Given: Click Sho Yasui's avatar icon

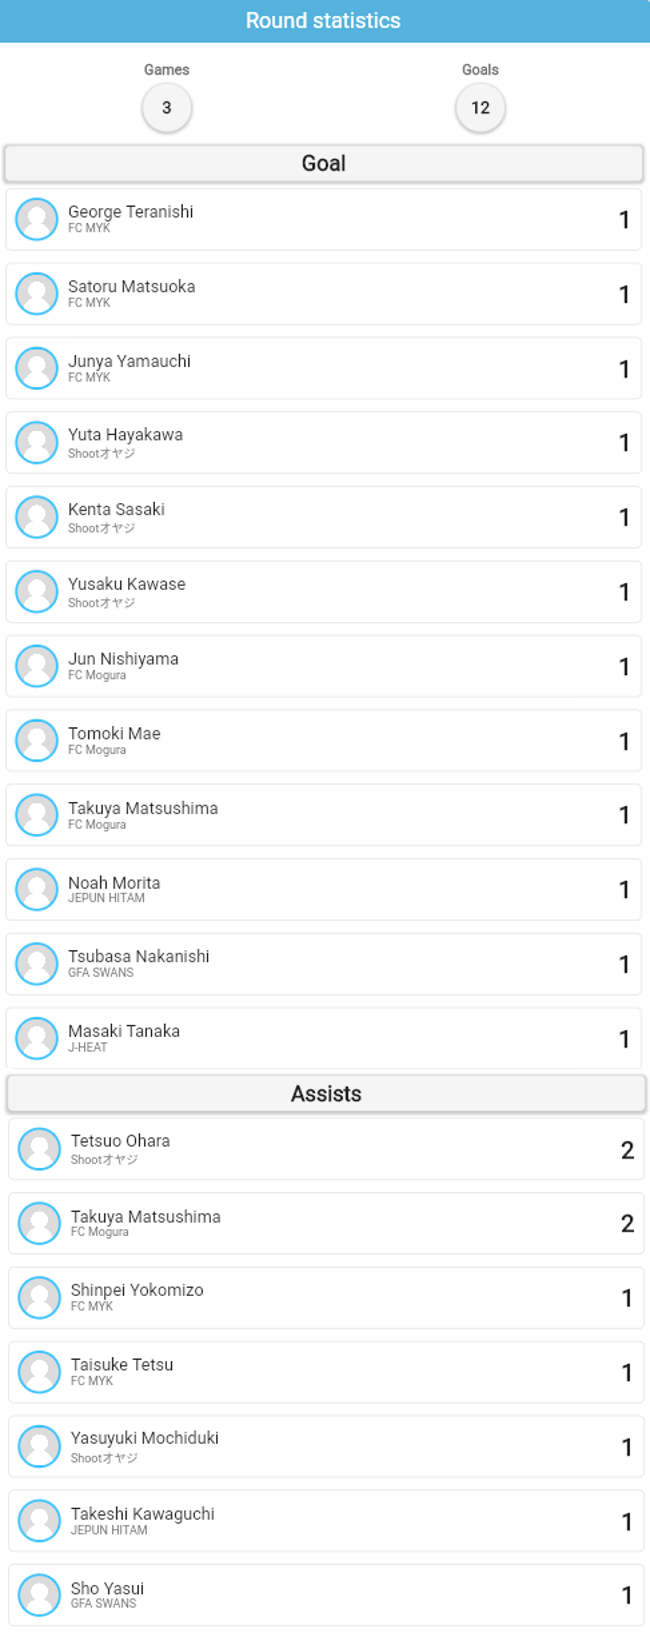Looking at the screenshot, I should coord(40,1596).
